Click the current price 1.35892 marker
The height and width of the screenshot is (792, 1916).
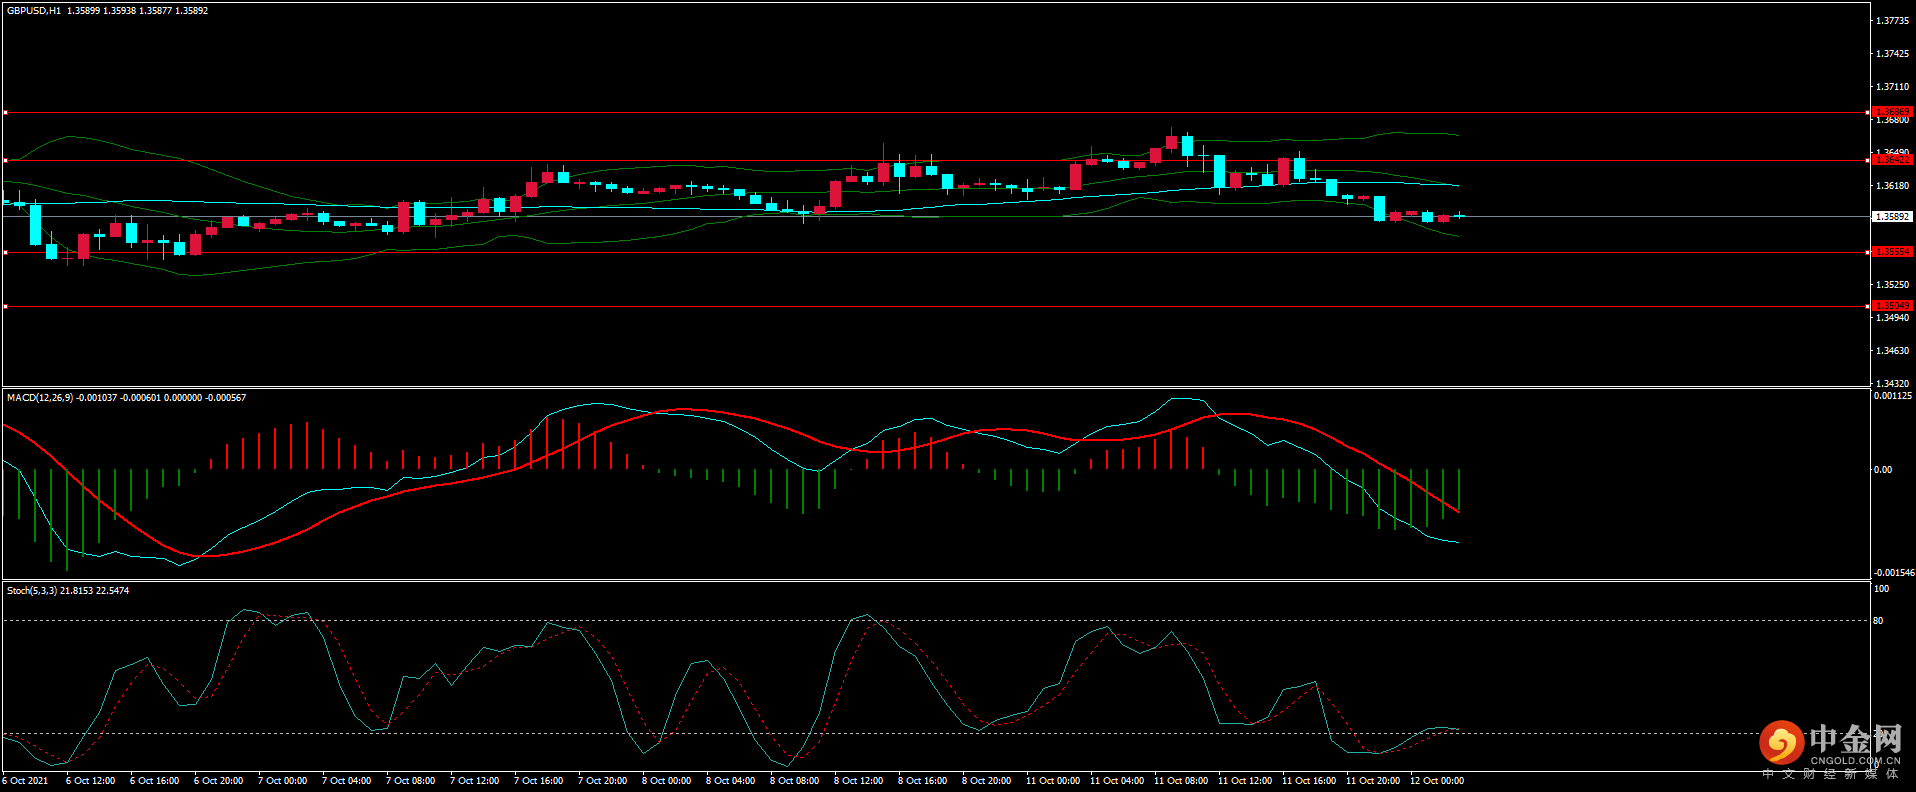point(1891,216)
